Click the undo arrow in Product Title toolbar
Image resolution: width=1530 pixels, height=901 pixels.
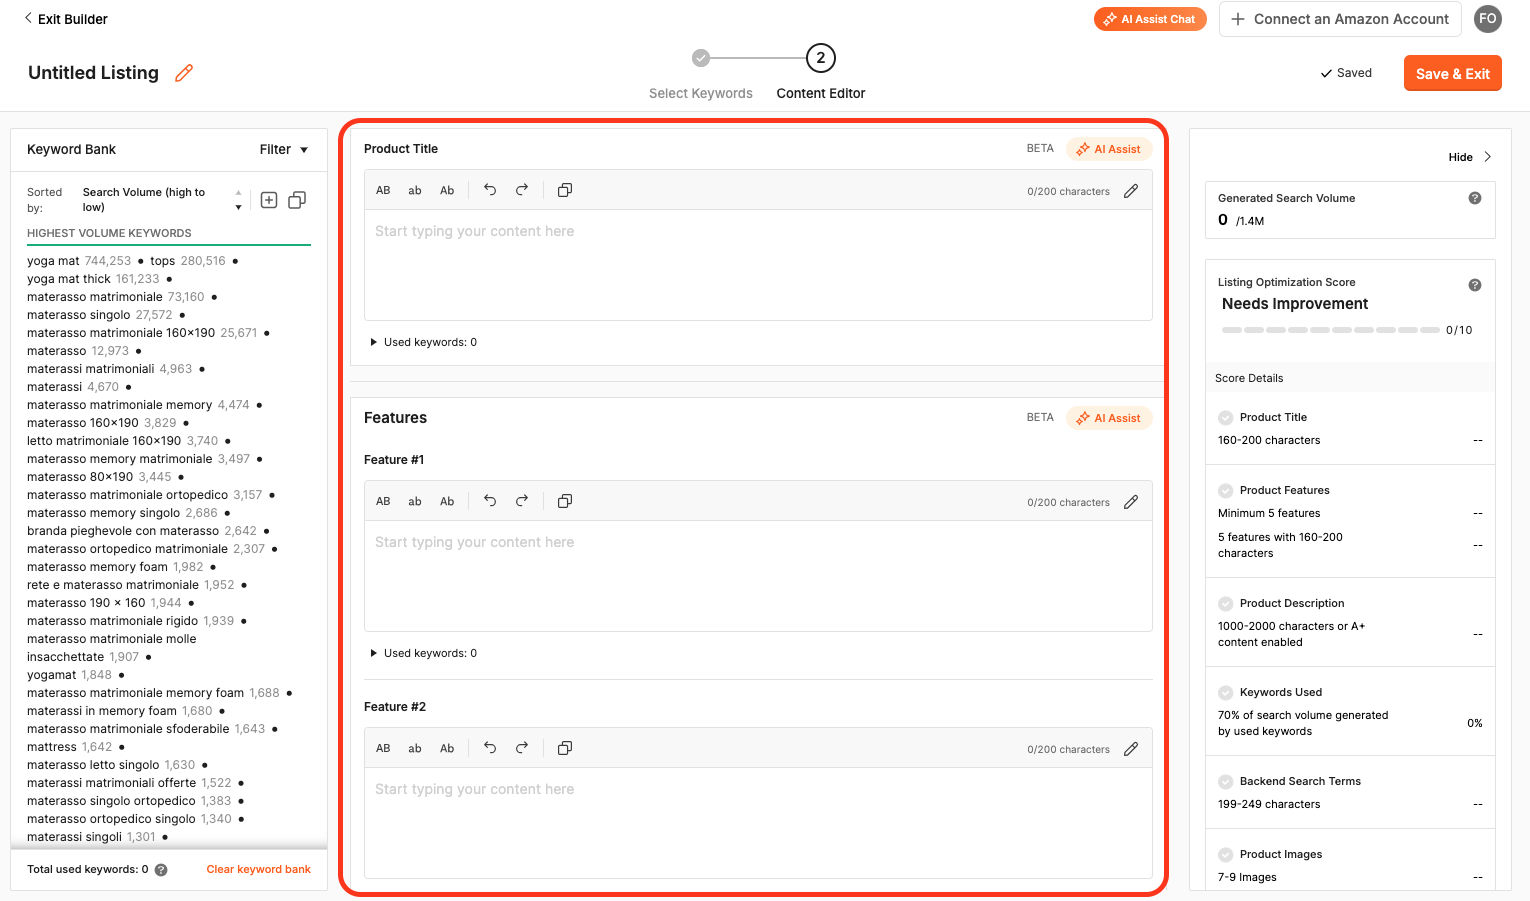coord(490,190)
